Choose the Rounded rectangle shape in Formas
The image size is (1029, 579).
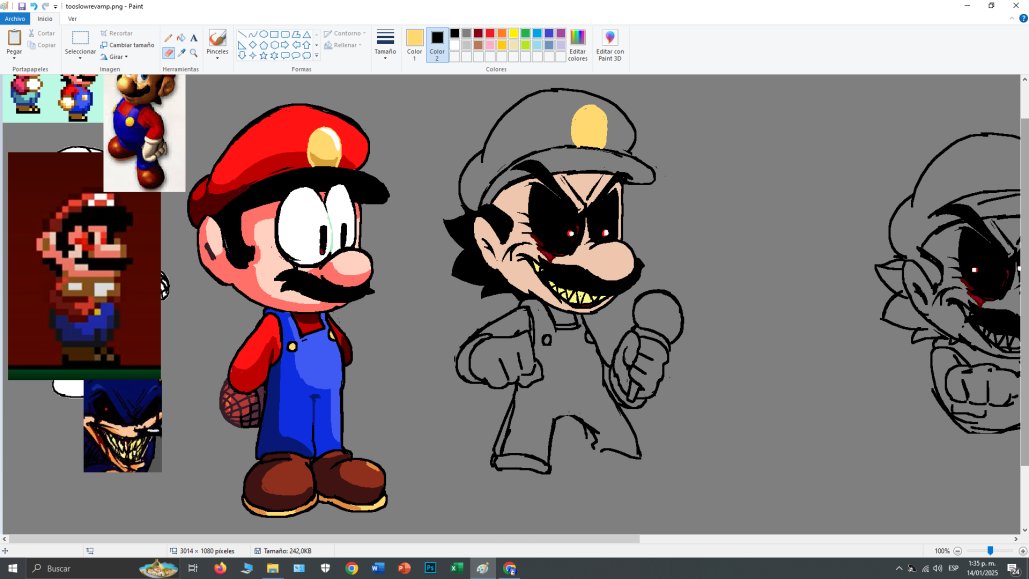285,34
